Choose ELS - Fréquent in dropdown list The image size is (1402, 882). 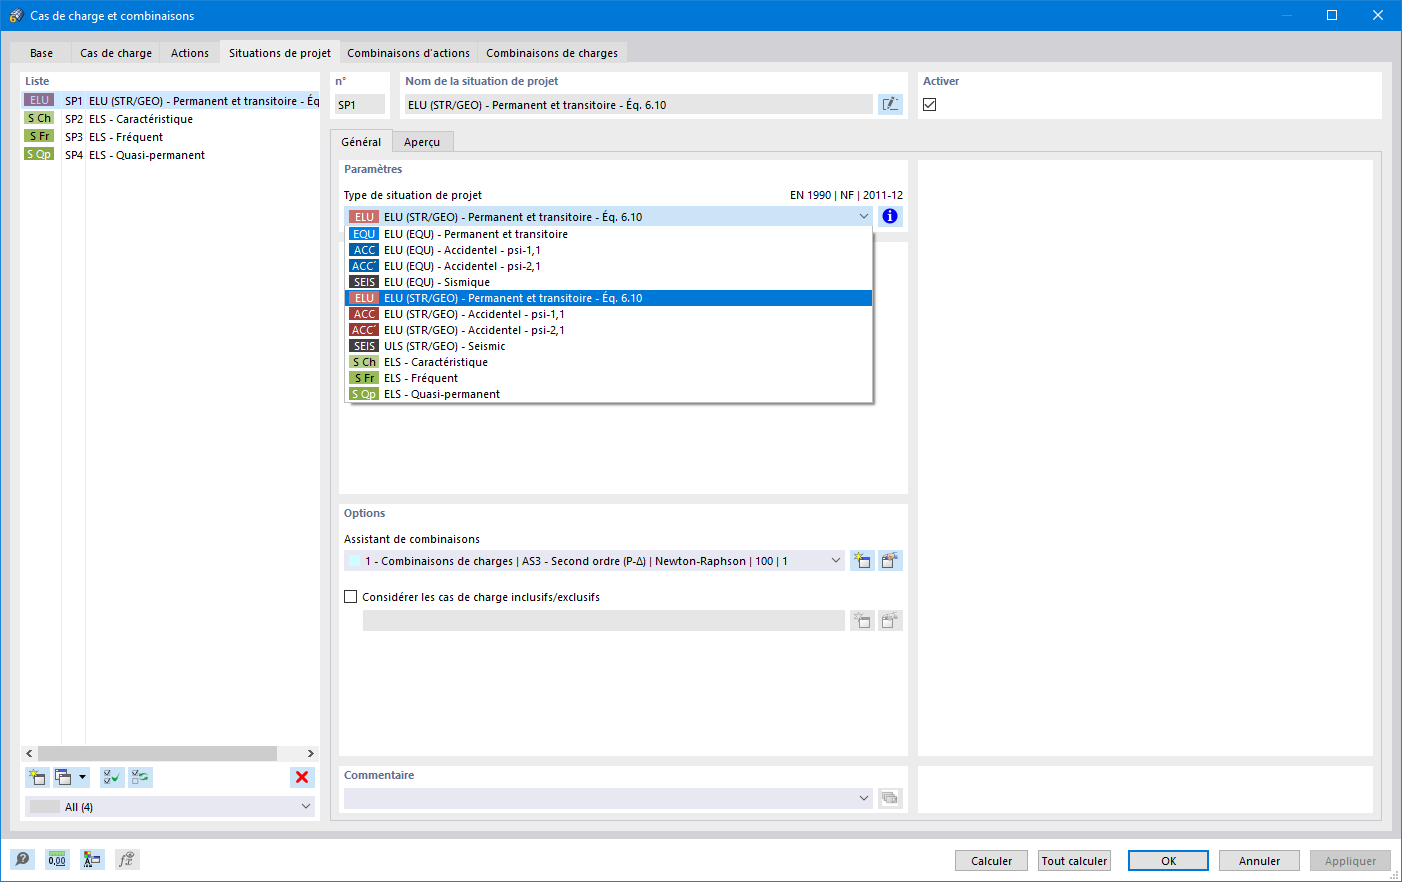coord(608,378)
